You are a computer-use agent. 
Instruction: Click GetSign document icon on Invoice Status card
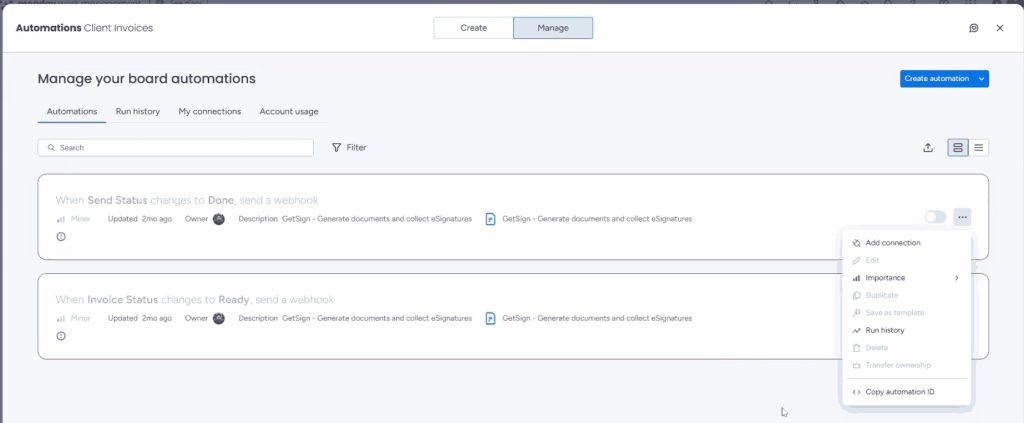490,319
